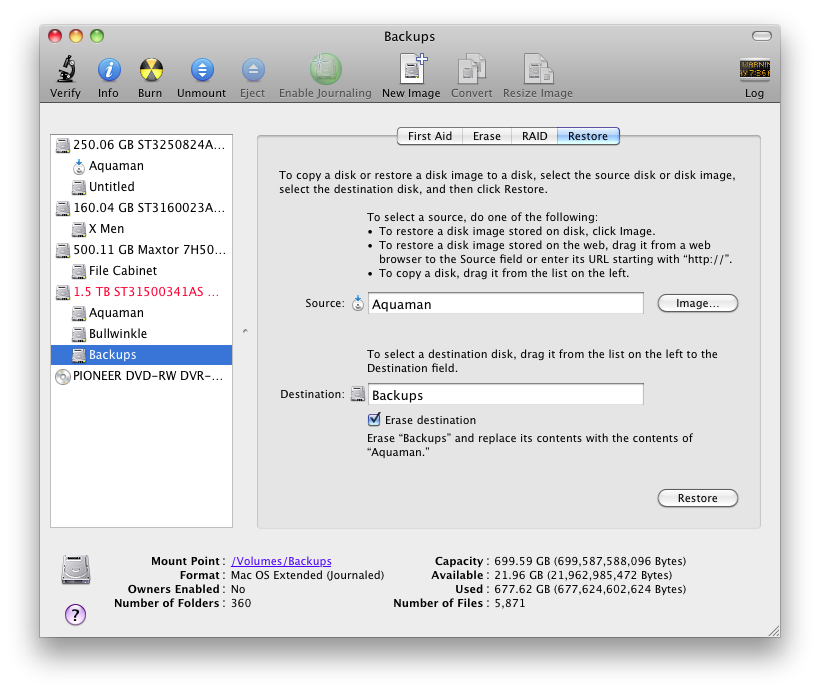820x692 pixels.
Task: Uncheck the Erase destination checkbox
Action: click(374, 419)
